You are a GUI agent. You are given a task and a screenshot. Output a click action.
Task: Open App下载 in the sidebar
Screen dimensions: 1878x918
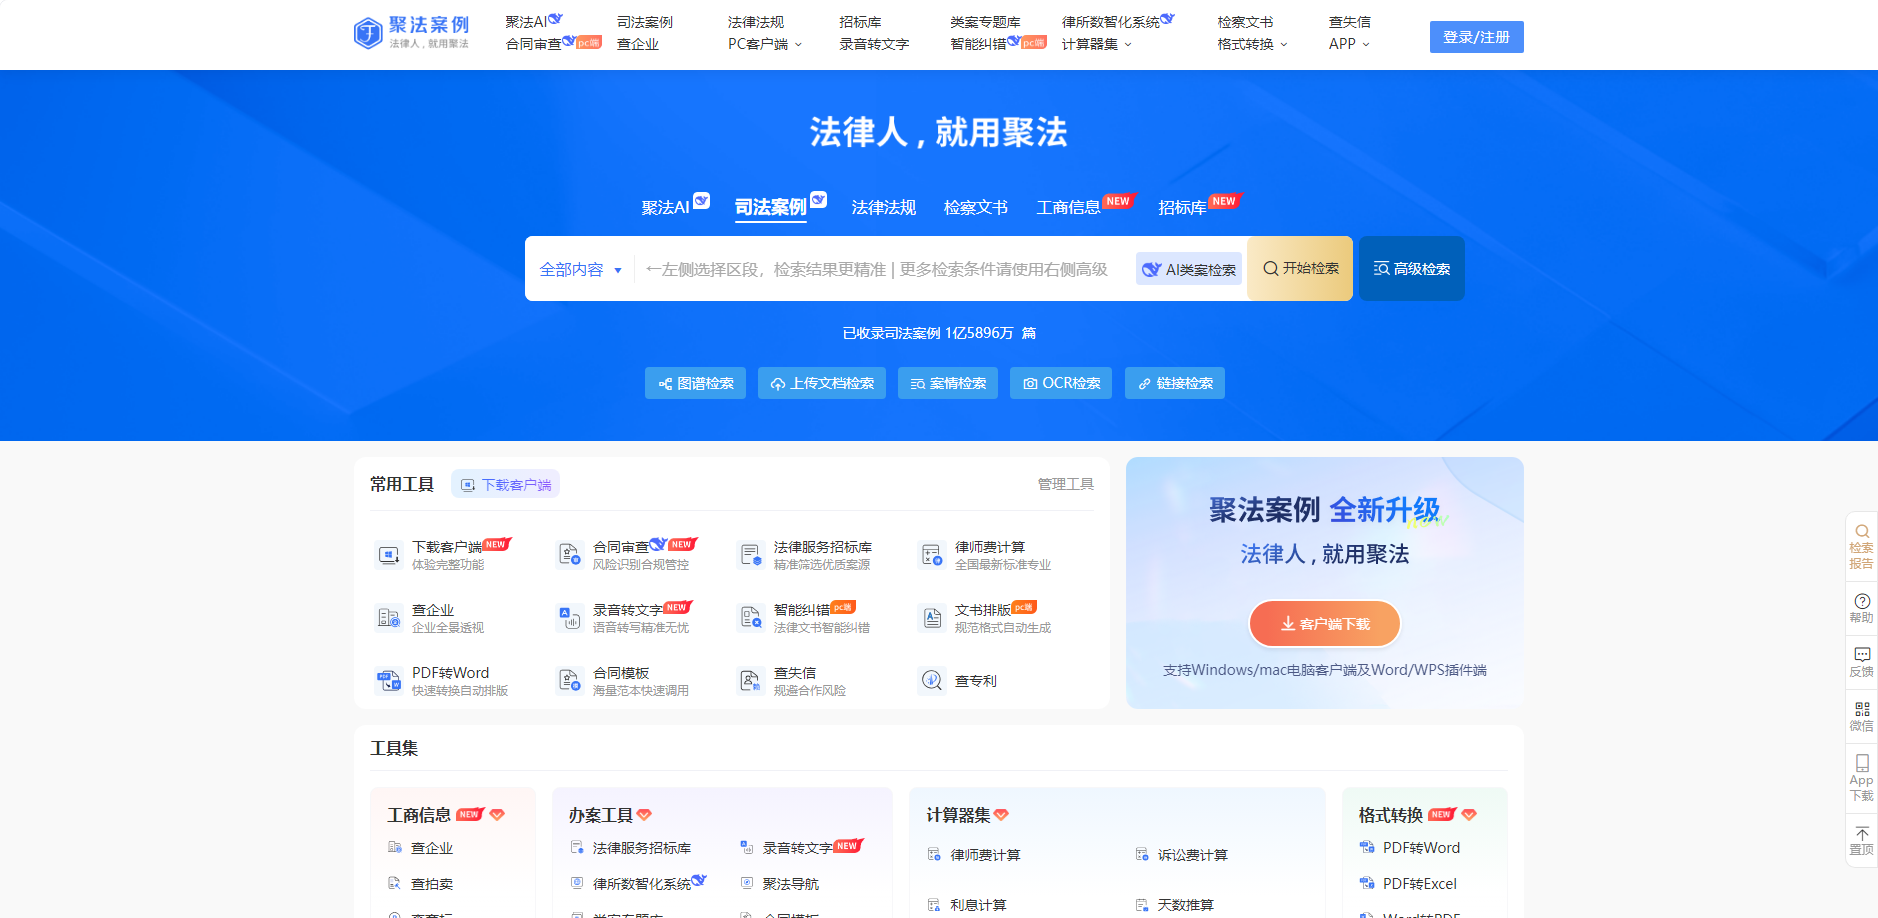1861,777
